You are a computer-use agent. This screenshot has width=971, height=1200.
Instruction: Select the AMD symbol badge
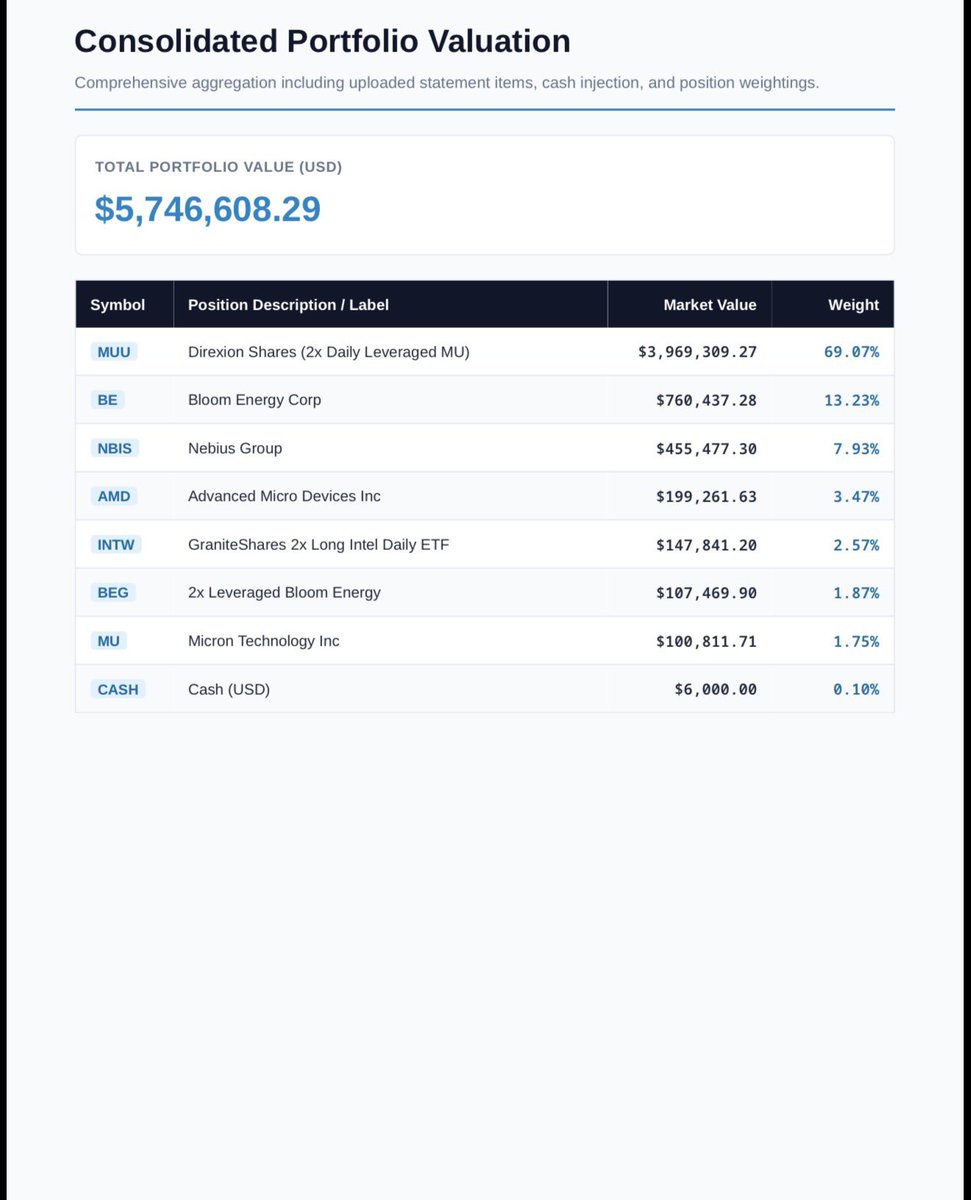tap(114, 496)
